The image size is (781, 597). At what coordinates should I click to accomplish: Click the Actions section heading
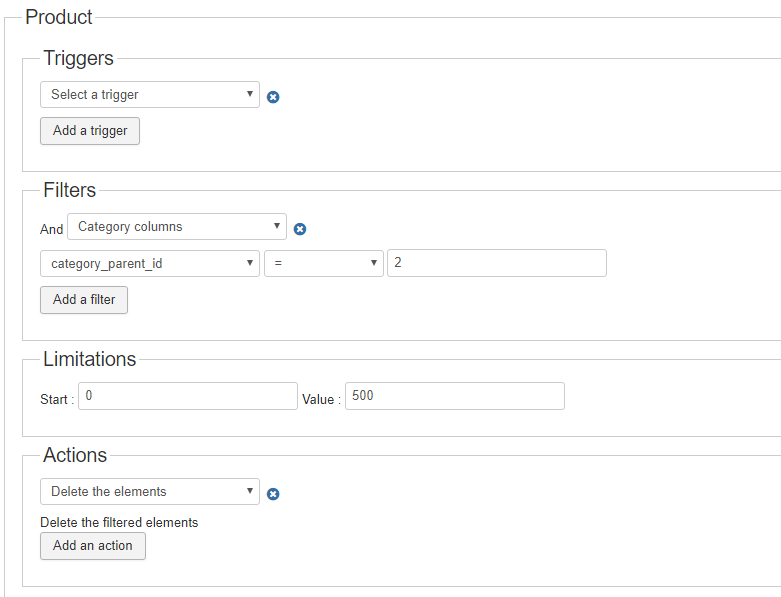[75, 455]
